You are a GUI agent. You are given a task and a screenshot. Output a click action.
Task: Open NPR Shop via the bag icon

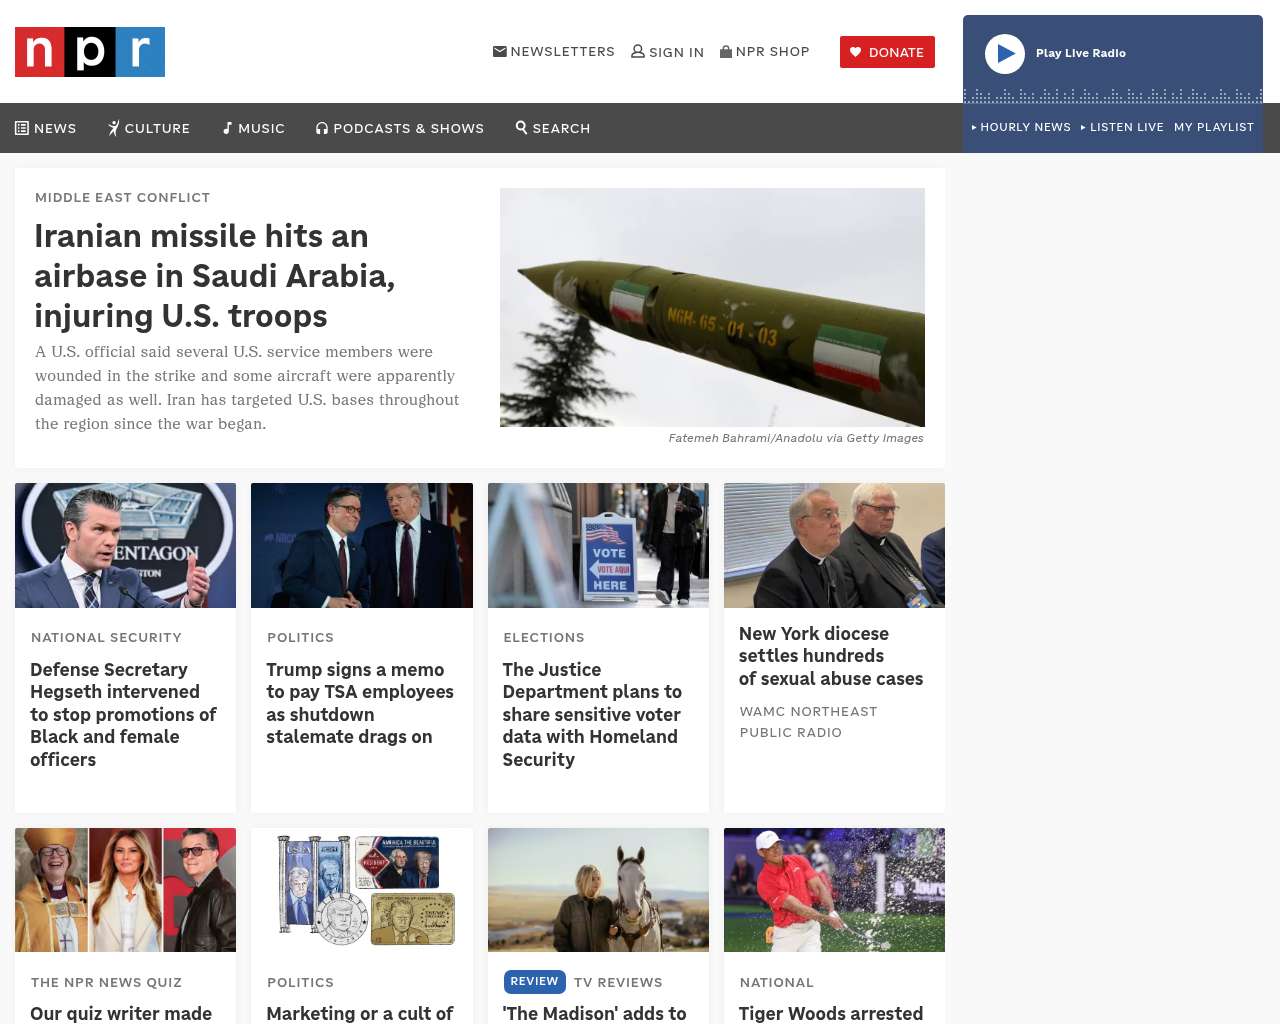click(x=726, y=51)
